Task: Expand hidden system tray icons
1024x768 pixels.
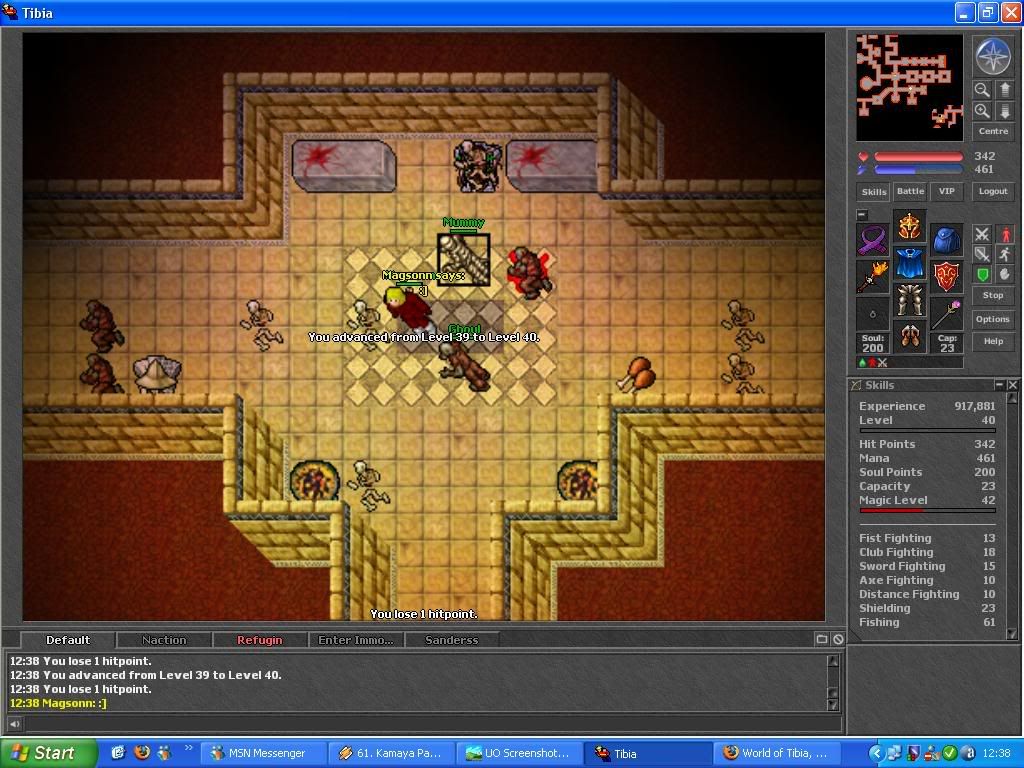Action: point(876,753)
